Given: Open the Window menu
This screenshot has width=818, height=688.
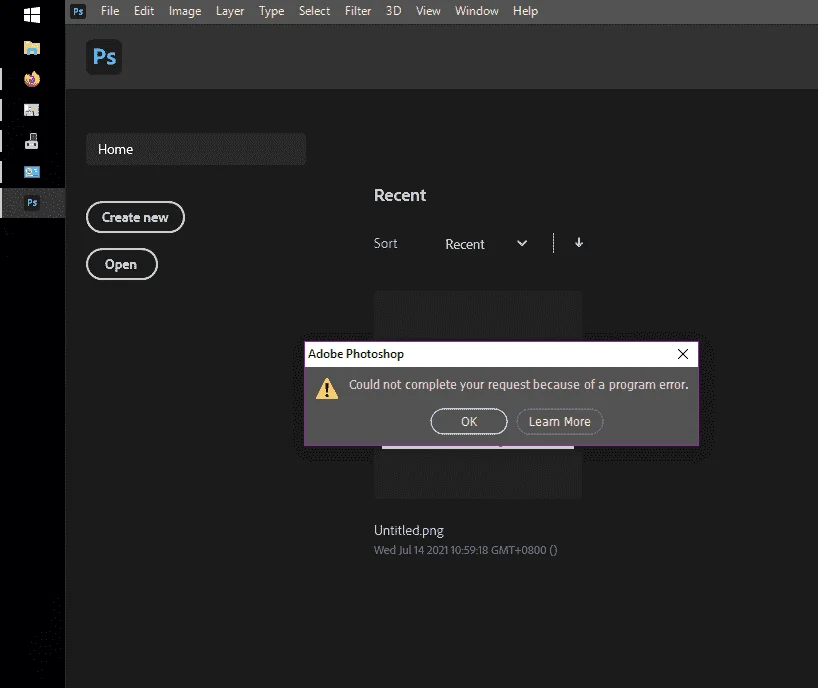Looking at the screenshot, I should click(477, 11).
